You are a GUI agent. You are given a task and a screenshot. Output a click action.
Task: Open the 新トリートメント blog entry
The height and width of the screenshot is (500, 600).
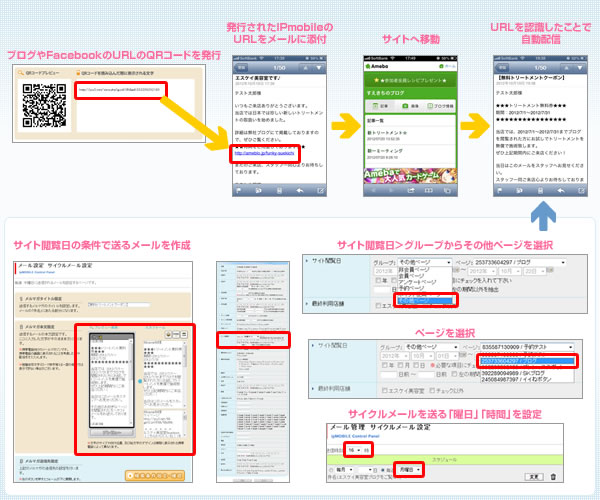410,135
